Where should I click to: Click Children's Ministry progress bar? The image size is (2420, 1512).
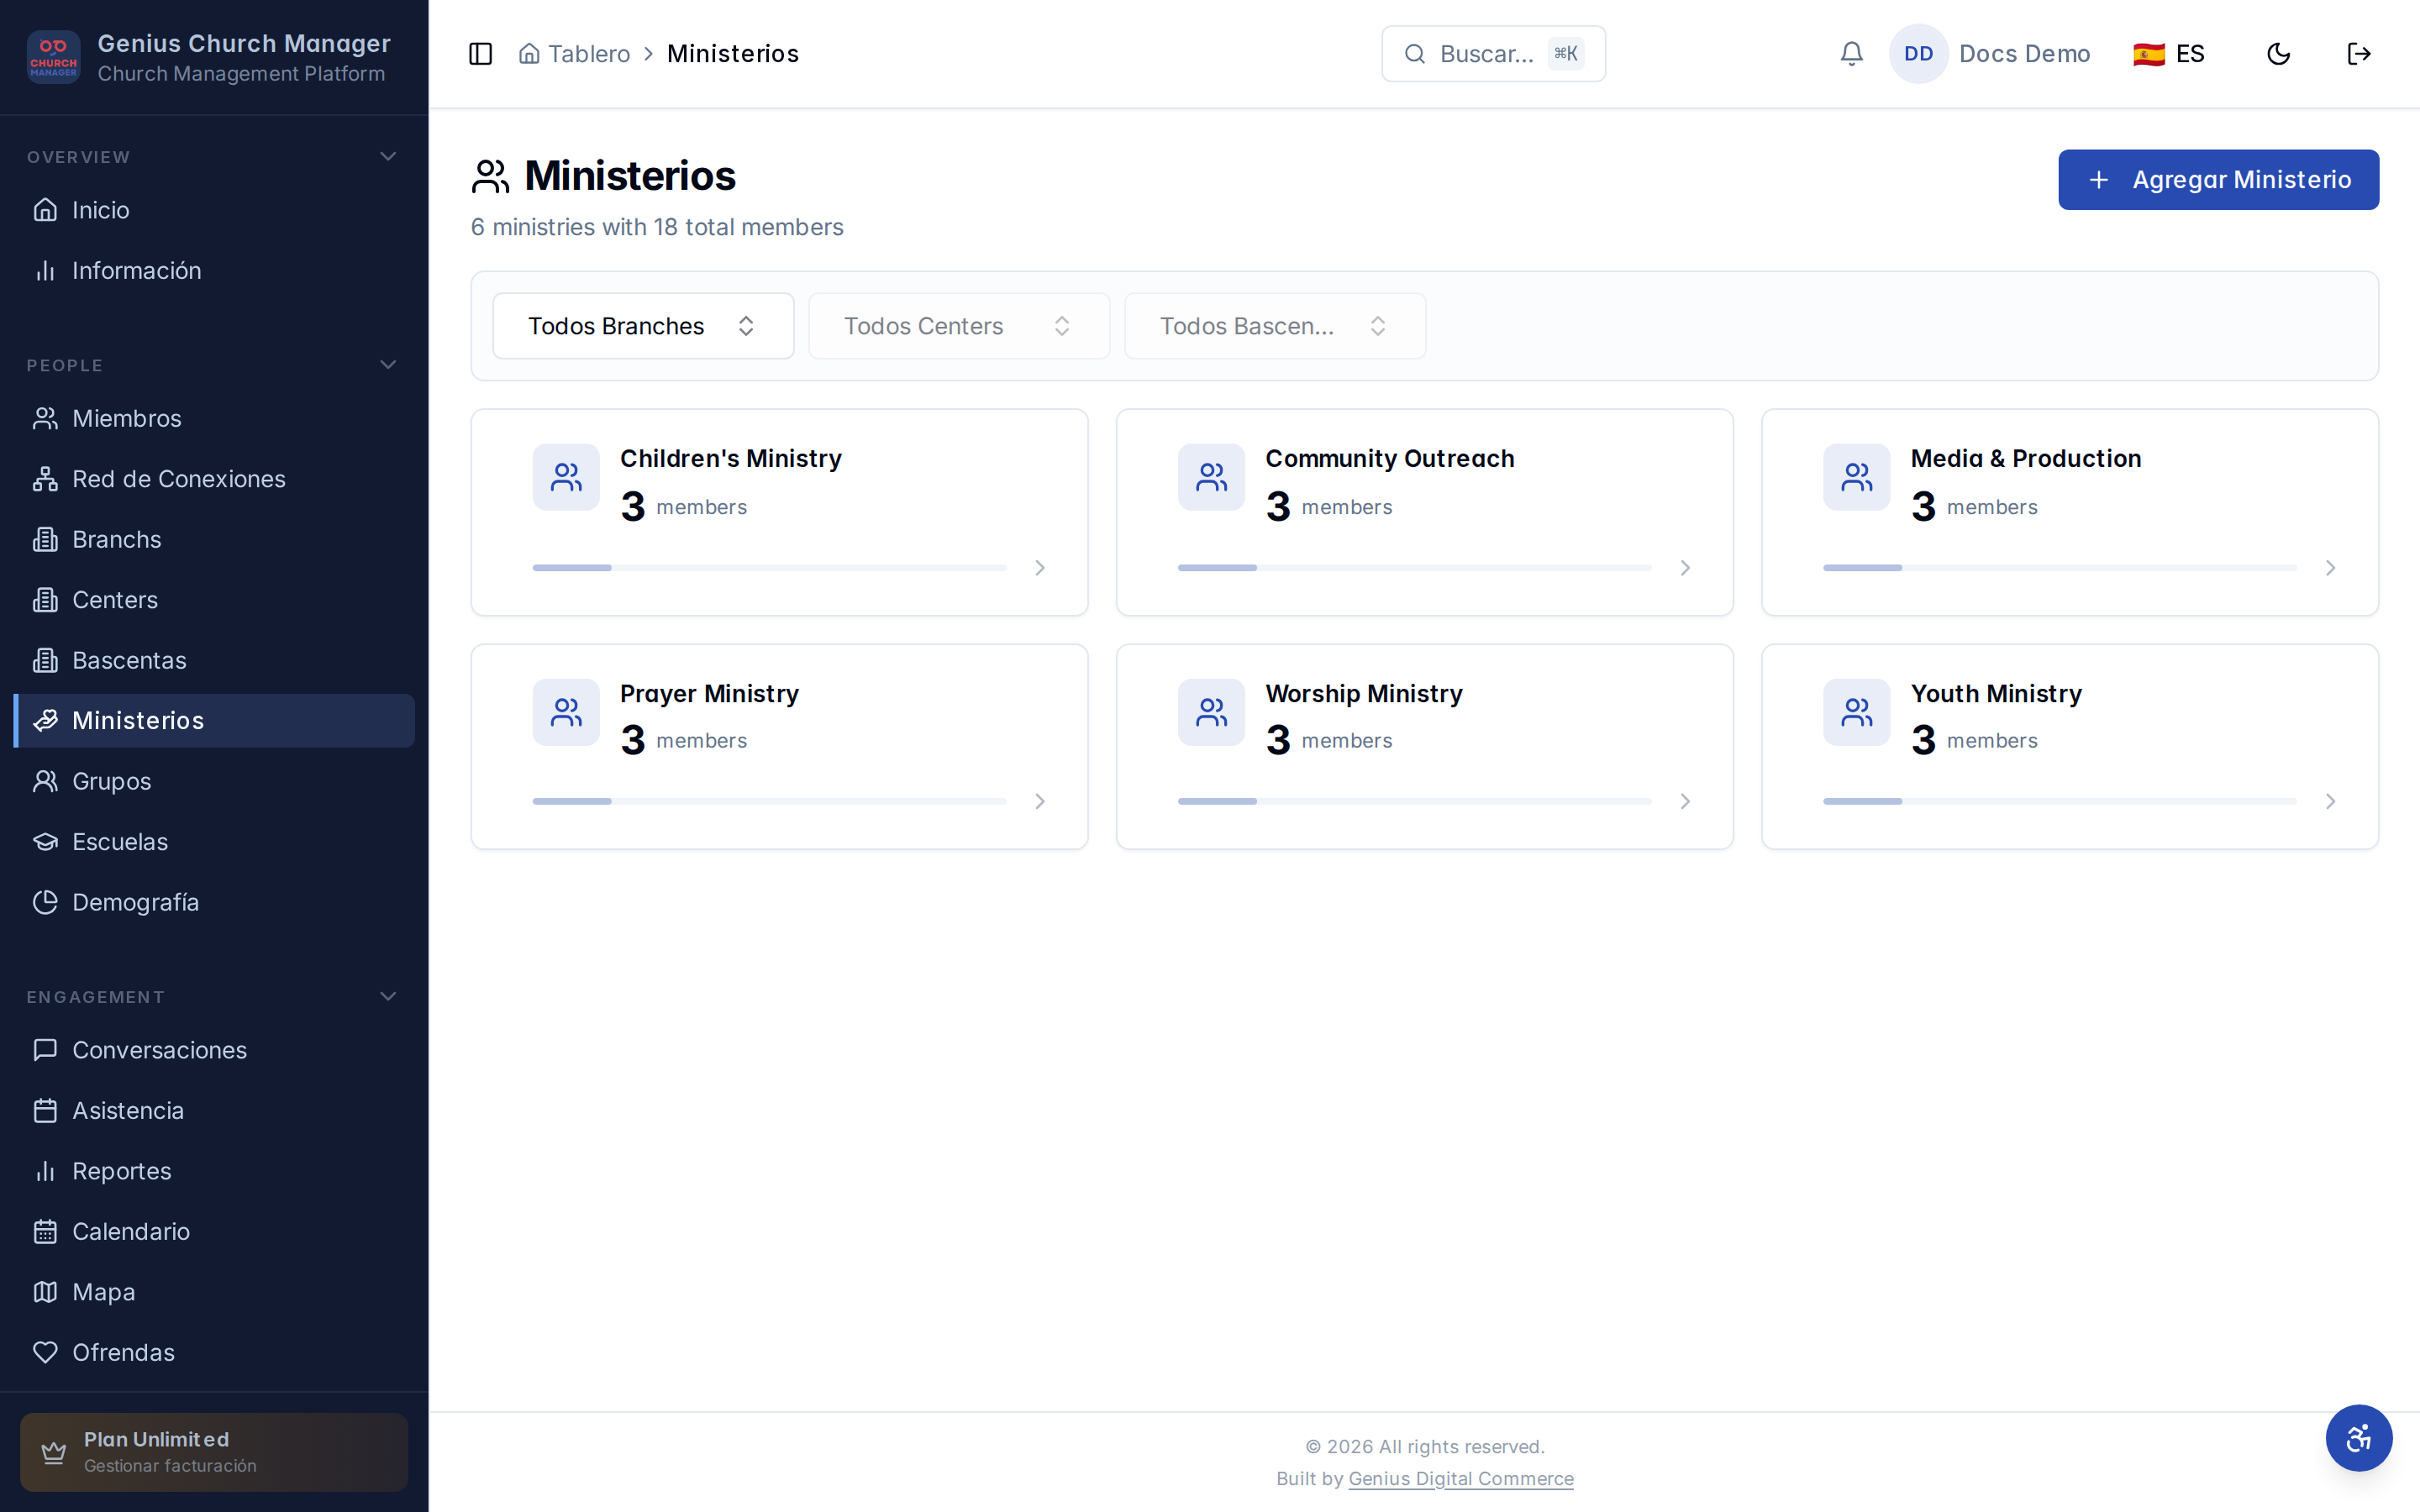pyautogui.click(x=769, y=568)
